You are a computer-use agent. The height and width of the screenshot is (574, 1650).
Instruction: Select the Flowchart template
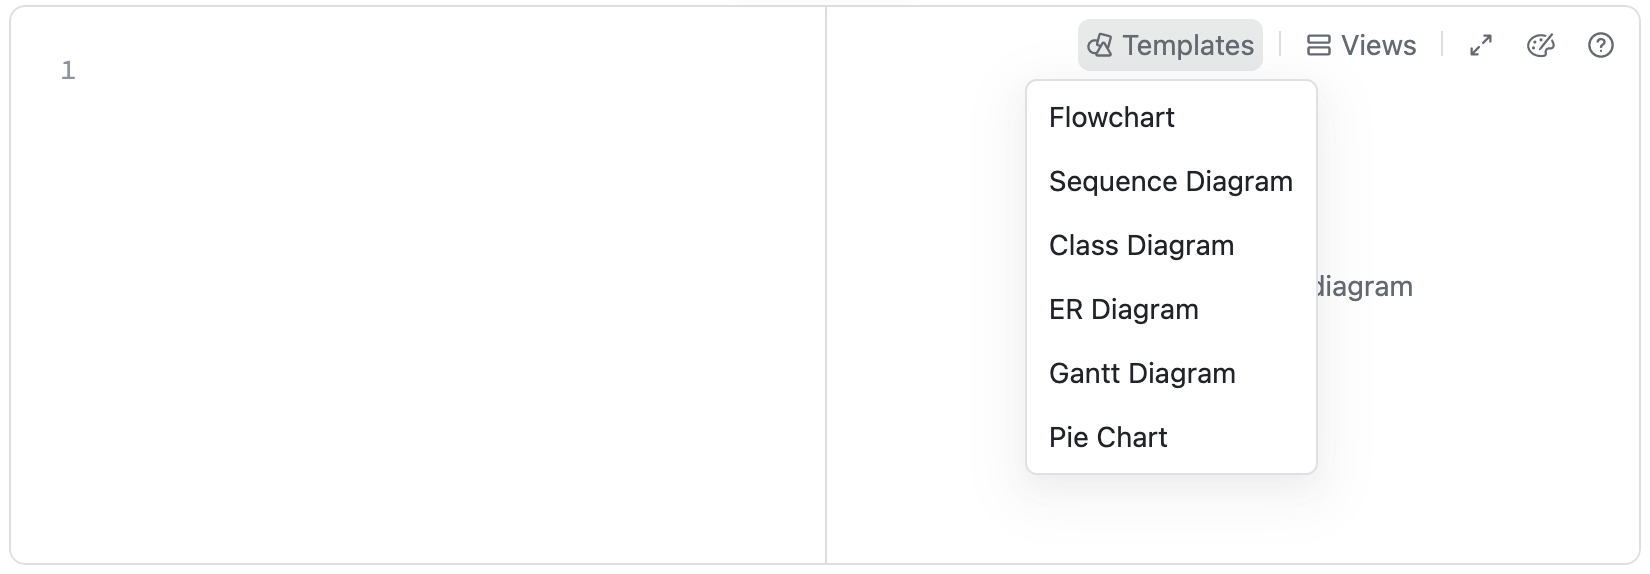coord(1112,118)
